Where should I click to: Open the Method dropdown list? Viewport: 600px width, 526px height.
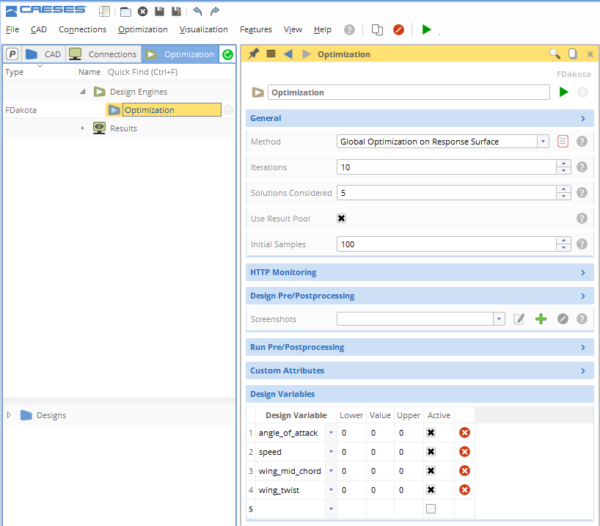(543, 141)
